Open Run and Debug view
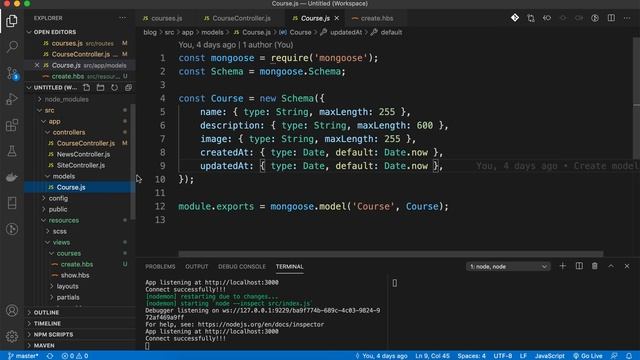640x360 pixels. (x=12, y=99)
